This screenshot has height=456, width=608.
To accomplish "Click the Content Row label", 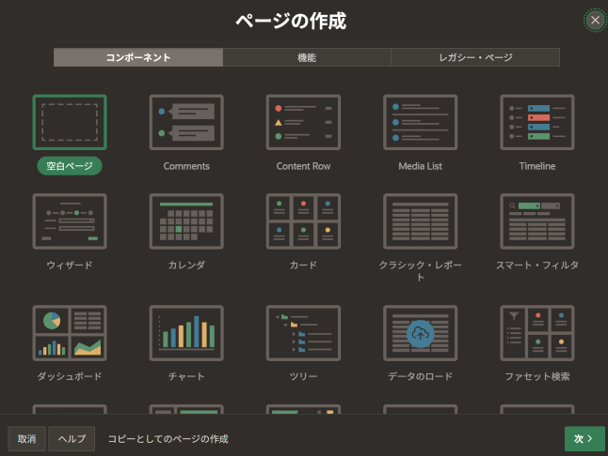I will tap(303, 166).
